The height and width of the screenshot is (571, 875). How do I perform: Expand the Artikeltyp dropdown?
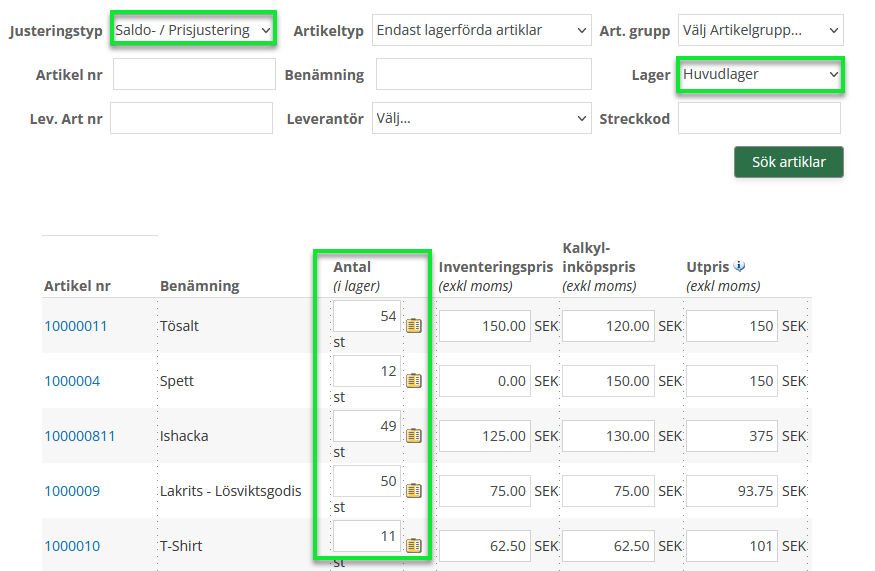(x=481, y=30)
